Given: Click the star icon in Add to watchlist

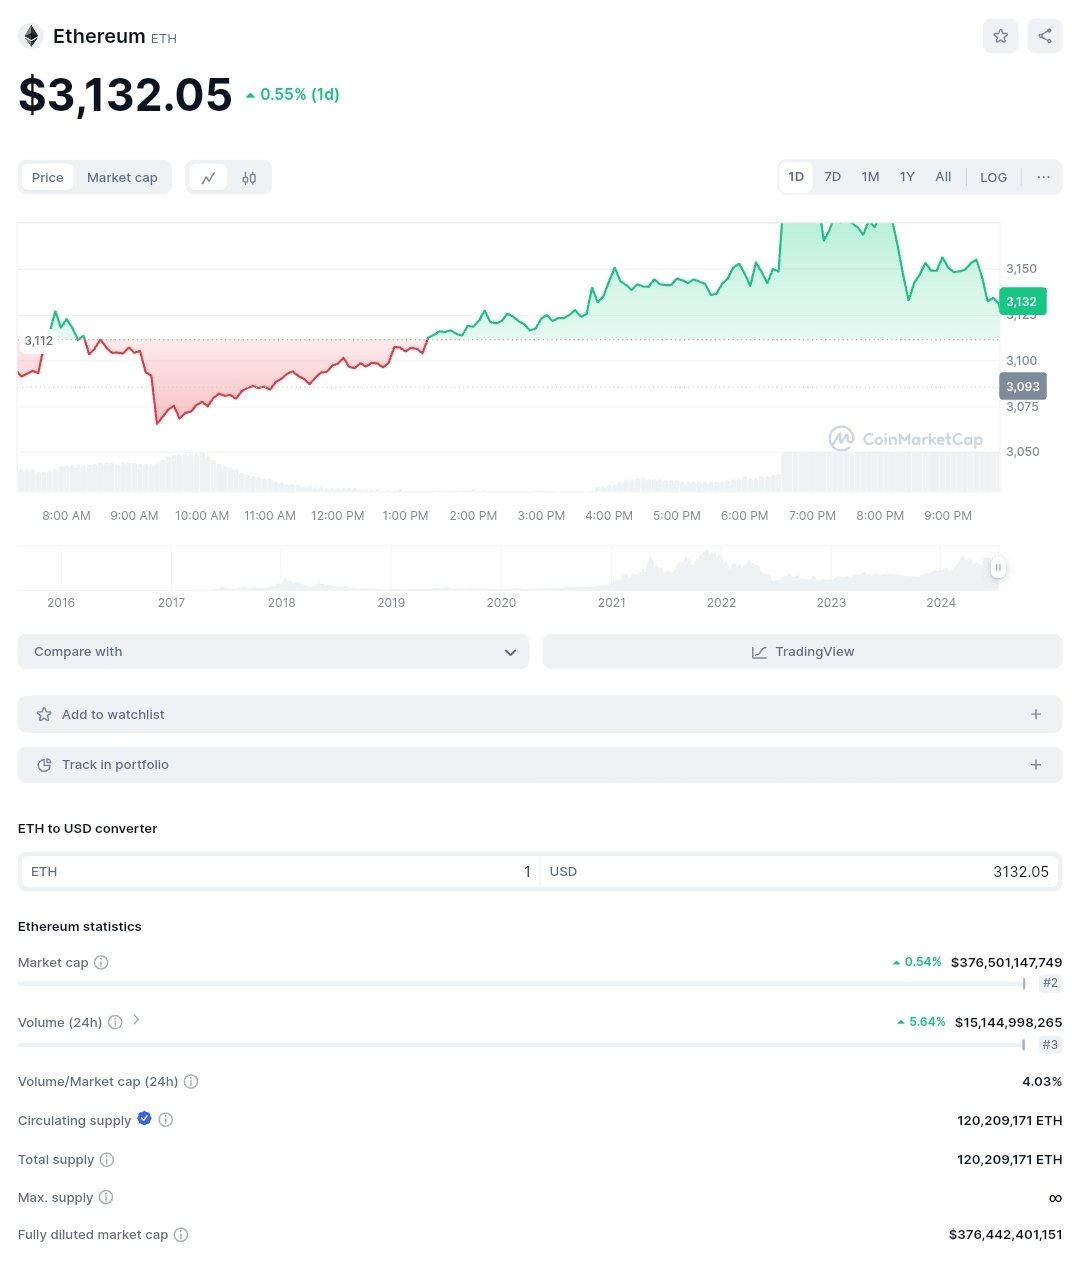Looking at the screenshot, I should point(44,714).
